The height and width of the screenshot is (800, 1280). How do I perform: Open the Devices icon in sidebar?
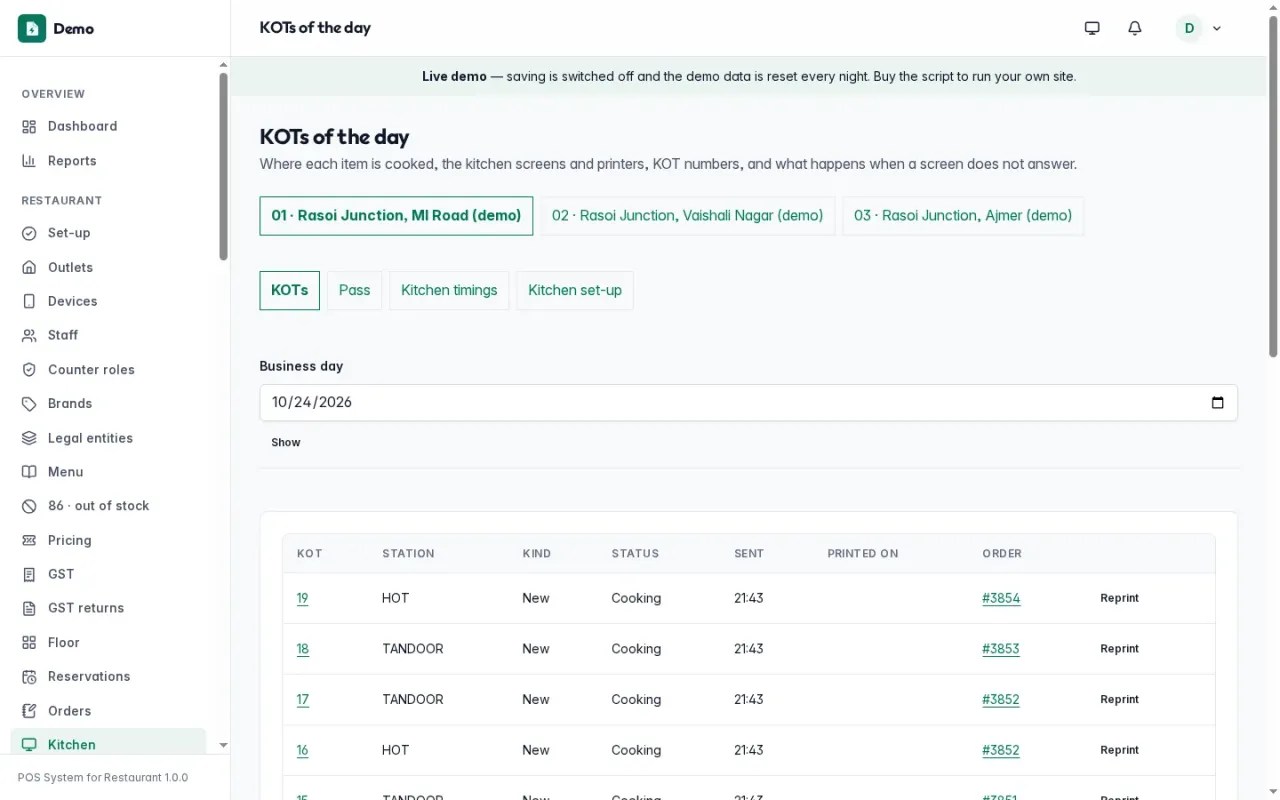tap(29, 302)
